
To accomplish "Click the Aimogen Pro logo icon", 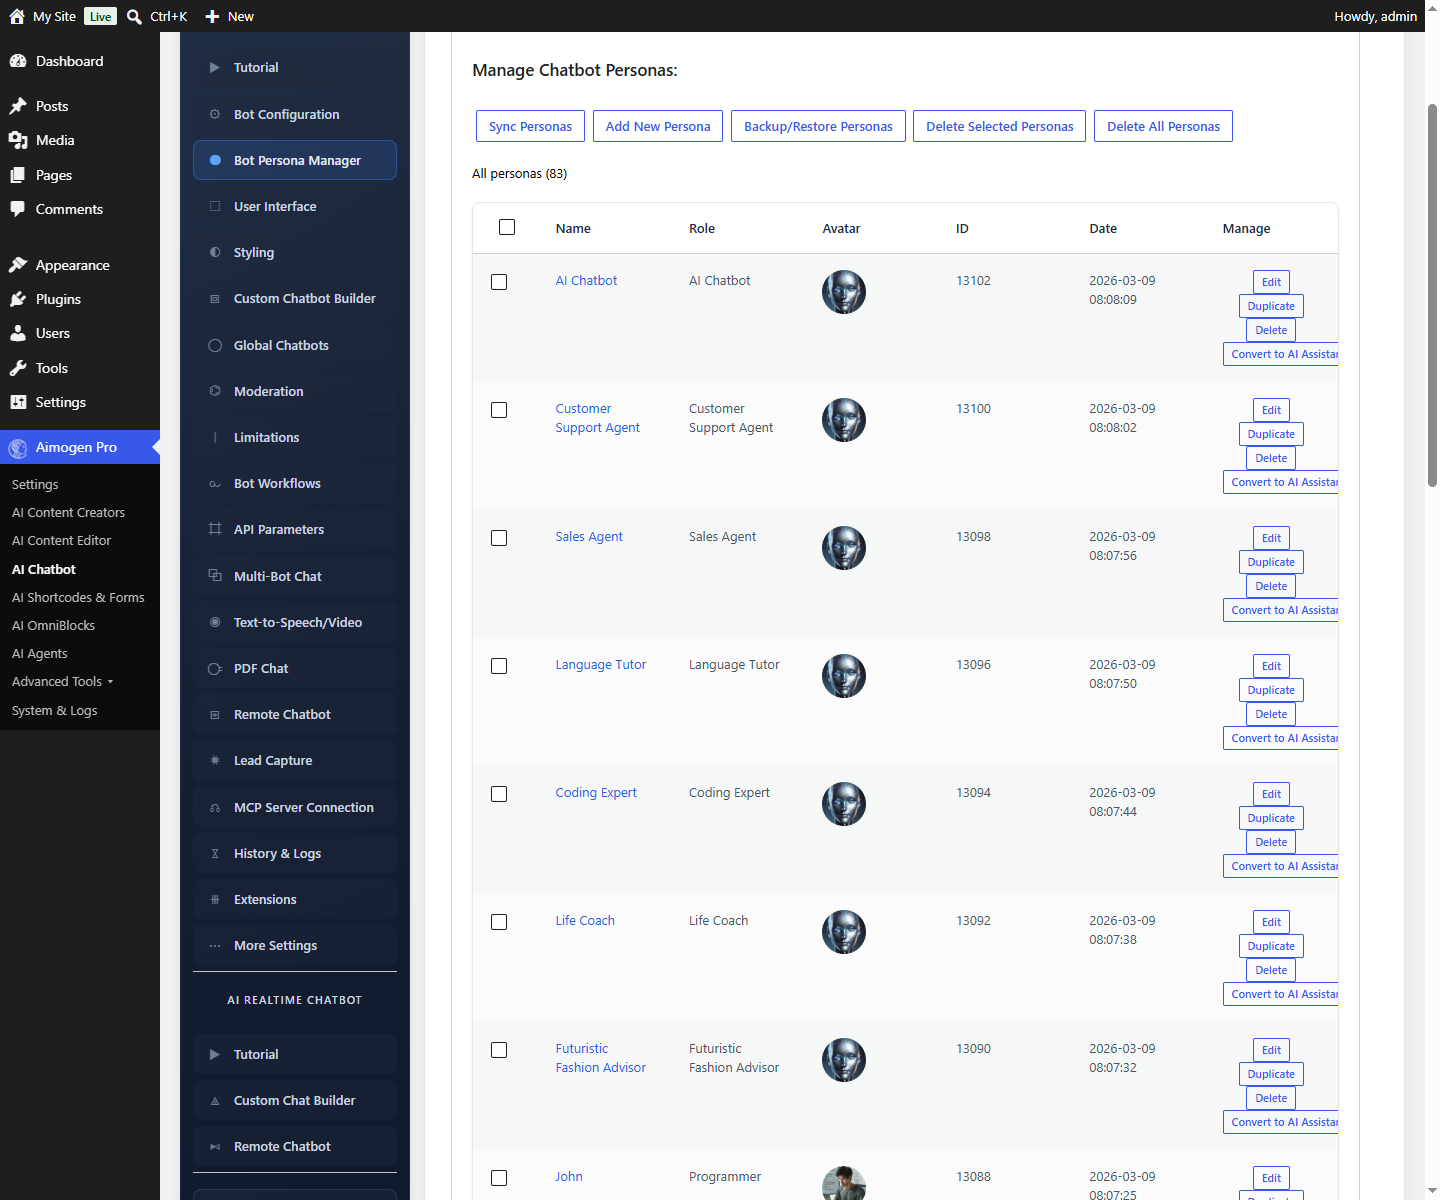I will 18,448.
